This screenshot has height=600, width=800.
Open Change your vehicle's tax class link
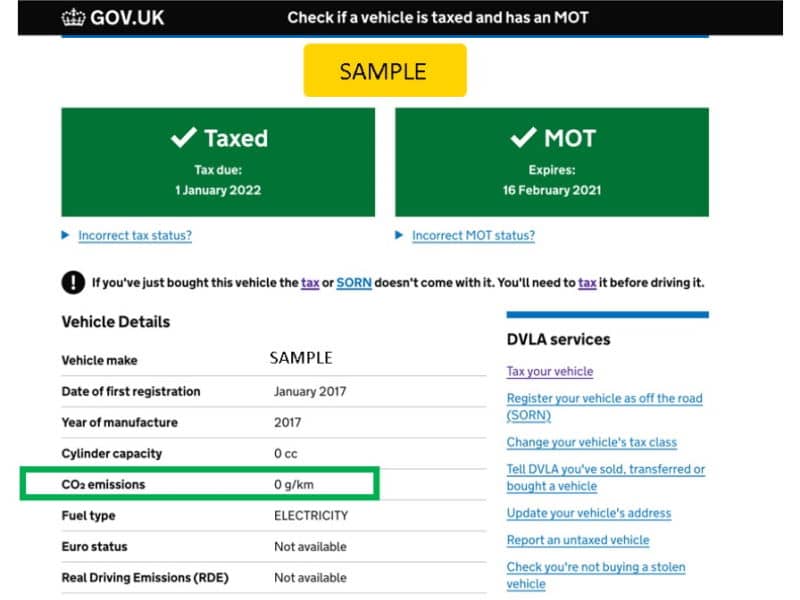tap(592, 442)
